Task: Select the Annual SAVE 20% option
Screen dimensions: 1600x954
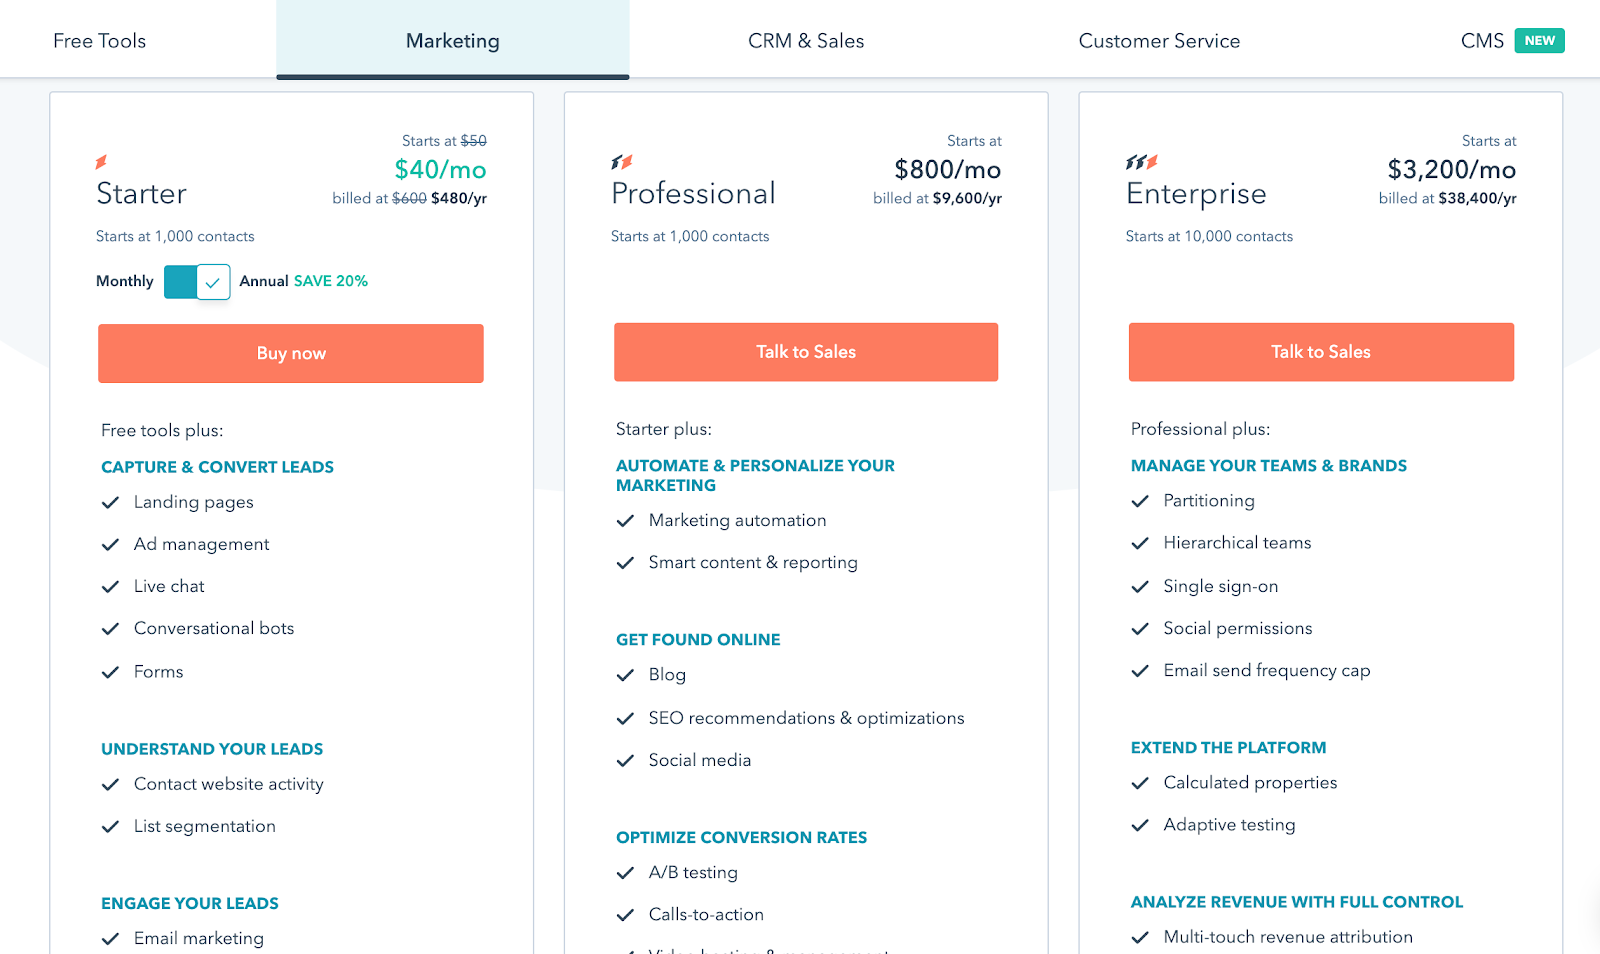Action: point(303,281)
